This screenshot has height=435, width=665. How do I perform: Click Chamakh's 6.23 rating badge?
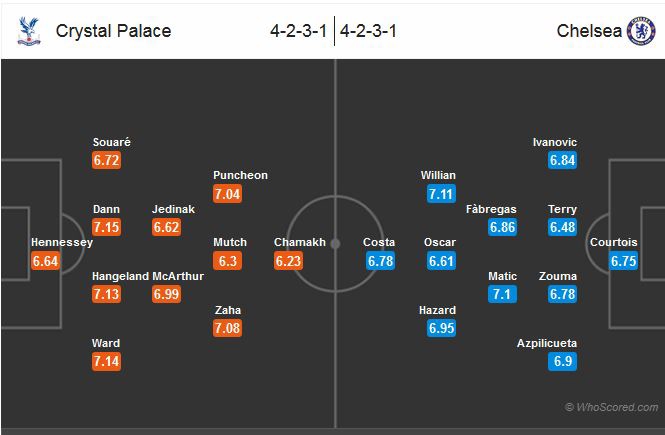tap(288, 261)
